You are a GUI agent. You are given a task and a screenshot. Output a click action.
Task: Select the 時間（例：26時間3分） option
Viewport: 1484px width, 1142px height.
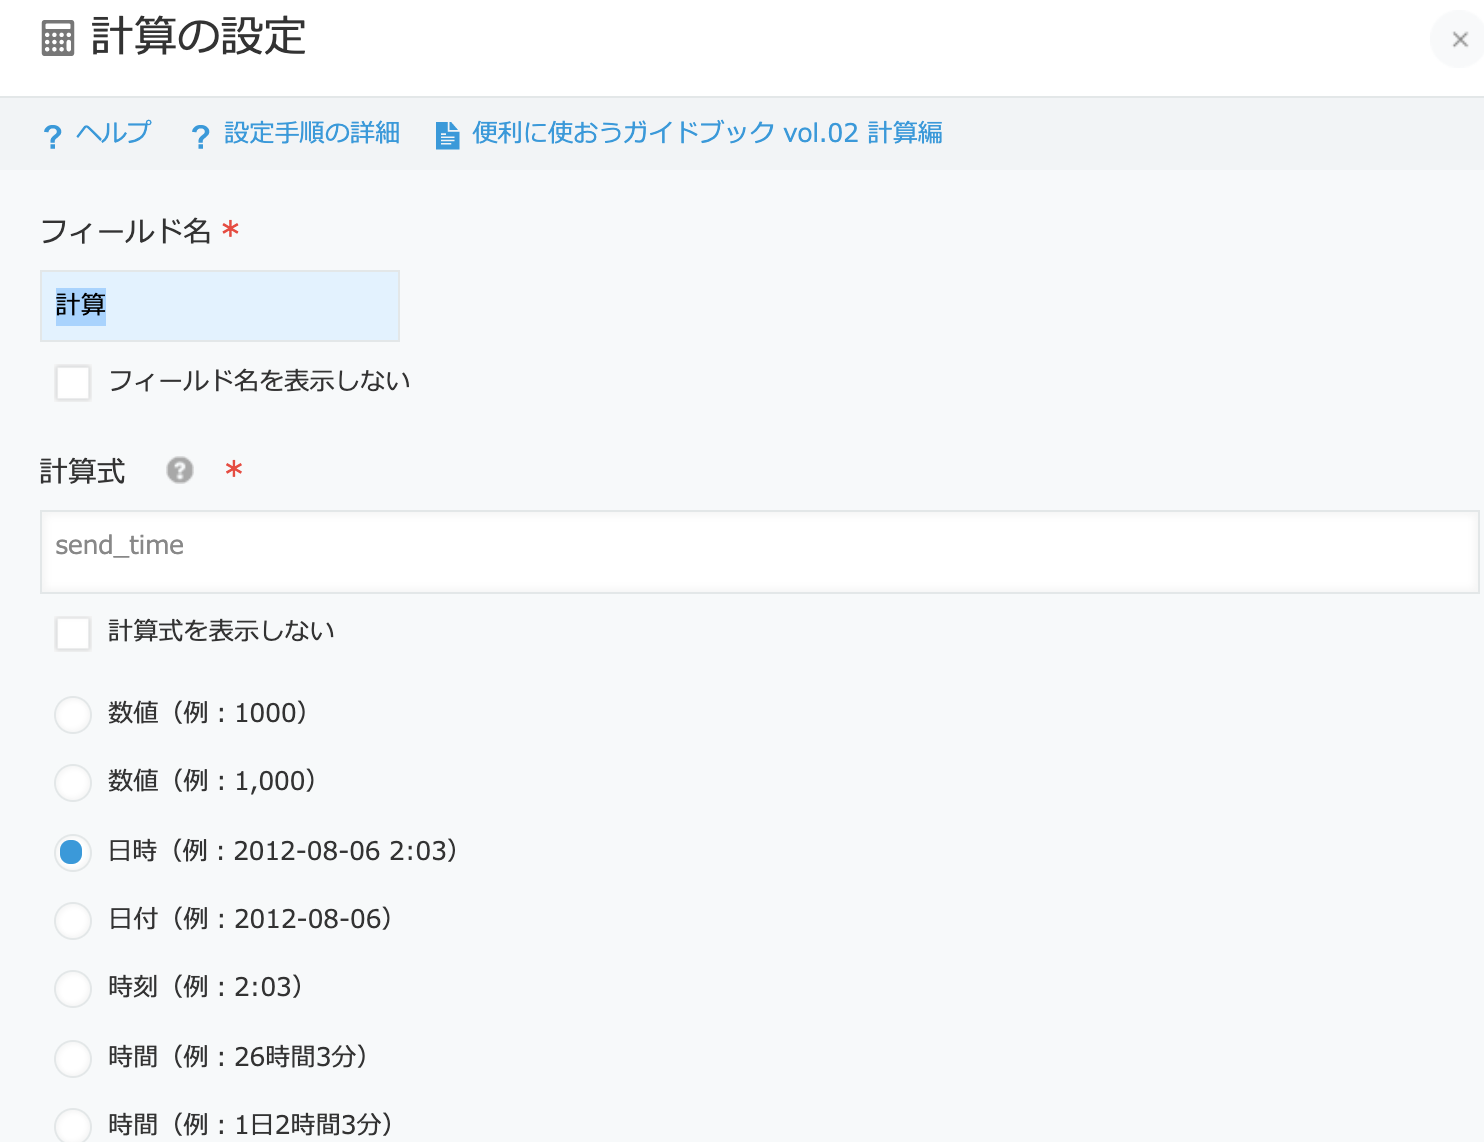coord(72,1058)
